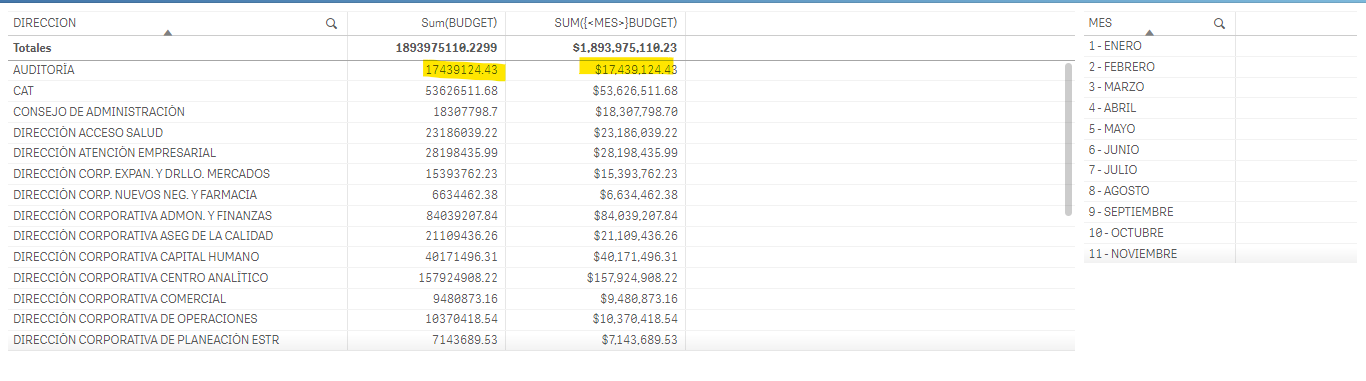Select 11 - NOVIEMBRE month value
Image resolution: width=1366 pixels, height=381 pixels.
click(1160, 254)
